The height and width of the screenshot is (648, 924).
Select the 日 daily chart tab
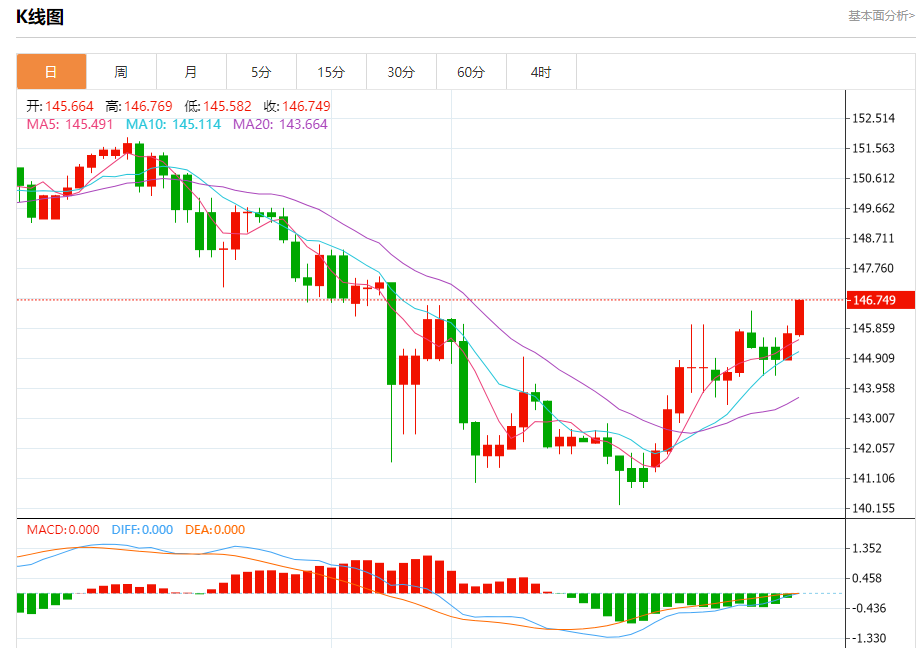pos(51,72)
